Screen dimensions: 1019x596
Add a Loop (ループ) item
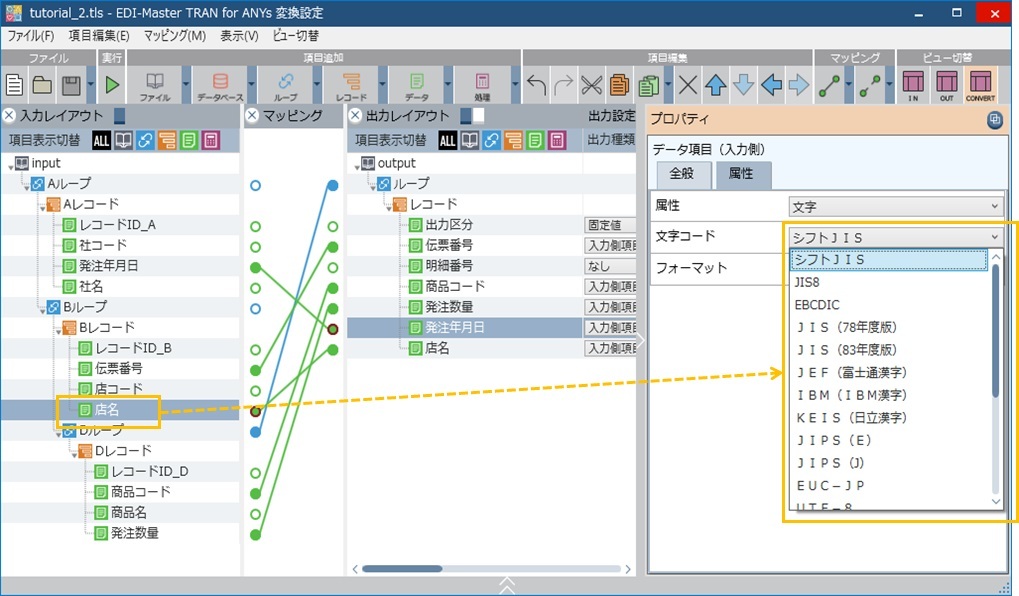pos(285,85)
